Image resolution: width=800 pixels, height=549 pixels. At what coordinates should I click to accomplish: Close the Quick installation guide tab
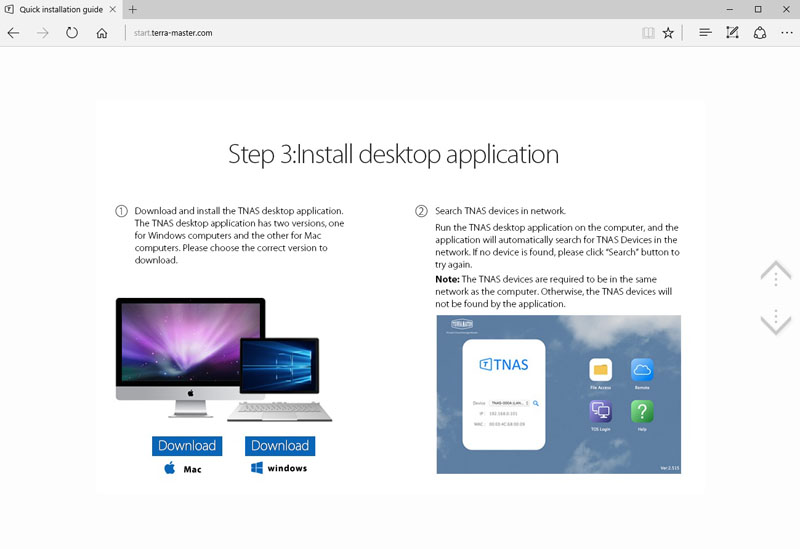(113, 9)
